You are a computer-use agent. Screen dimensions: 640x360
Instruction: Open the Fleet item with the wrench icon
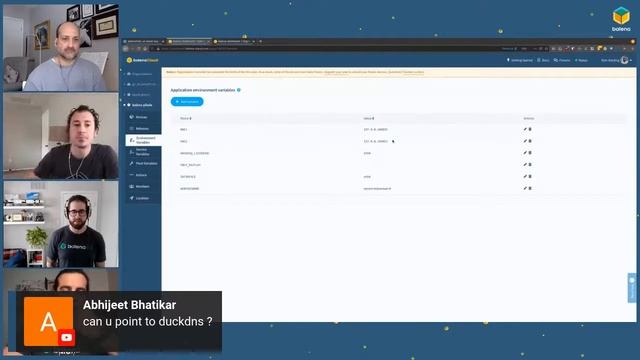point(143,163)
